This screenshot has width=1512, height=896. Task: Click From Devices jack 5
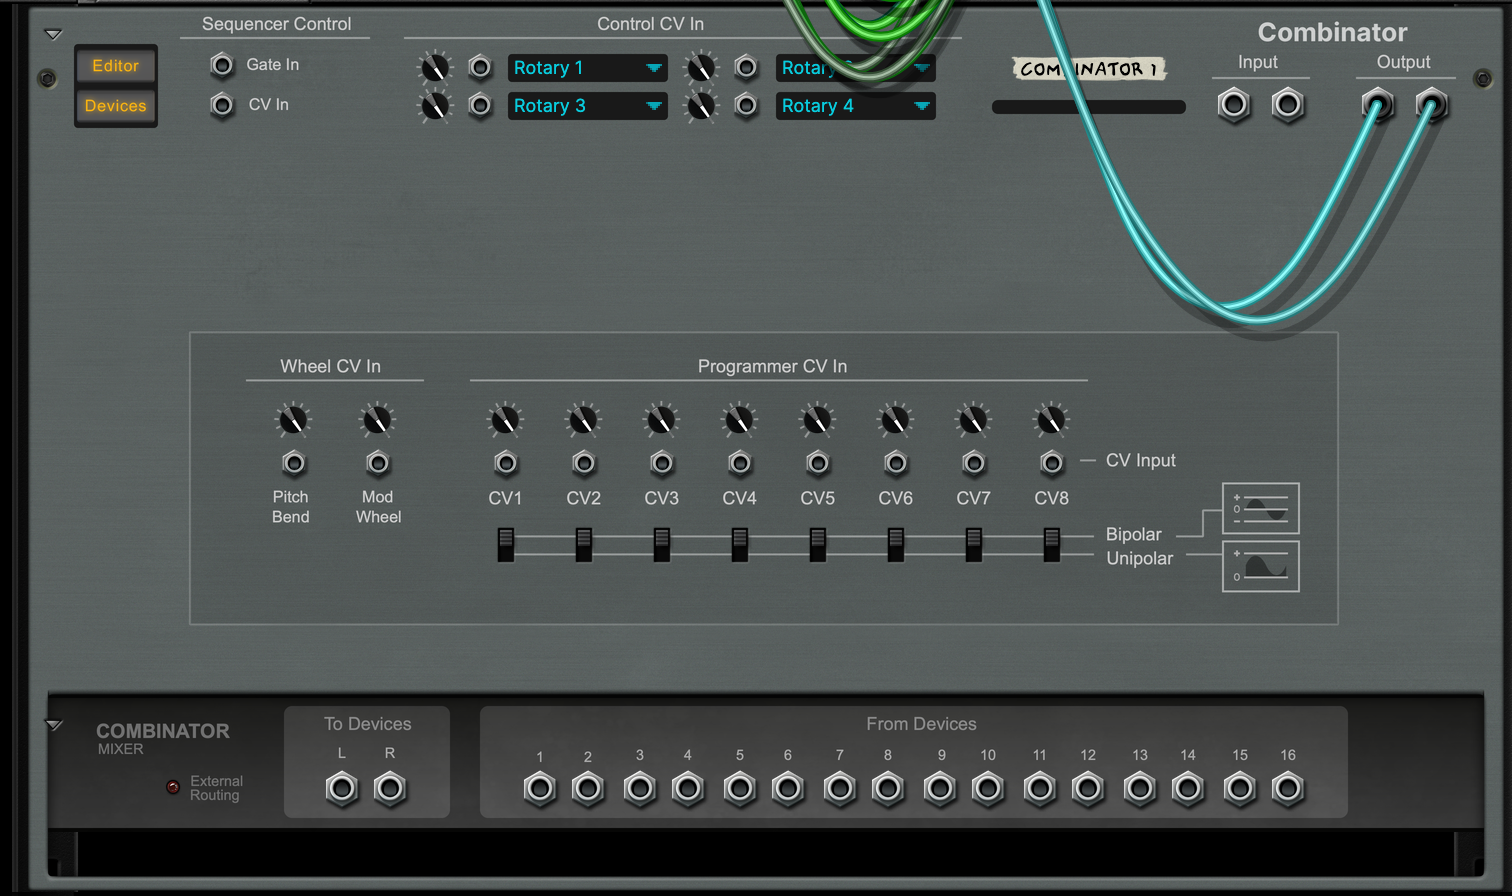coord(740,789)
